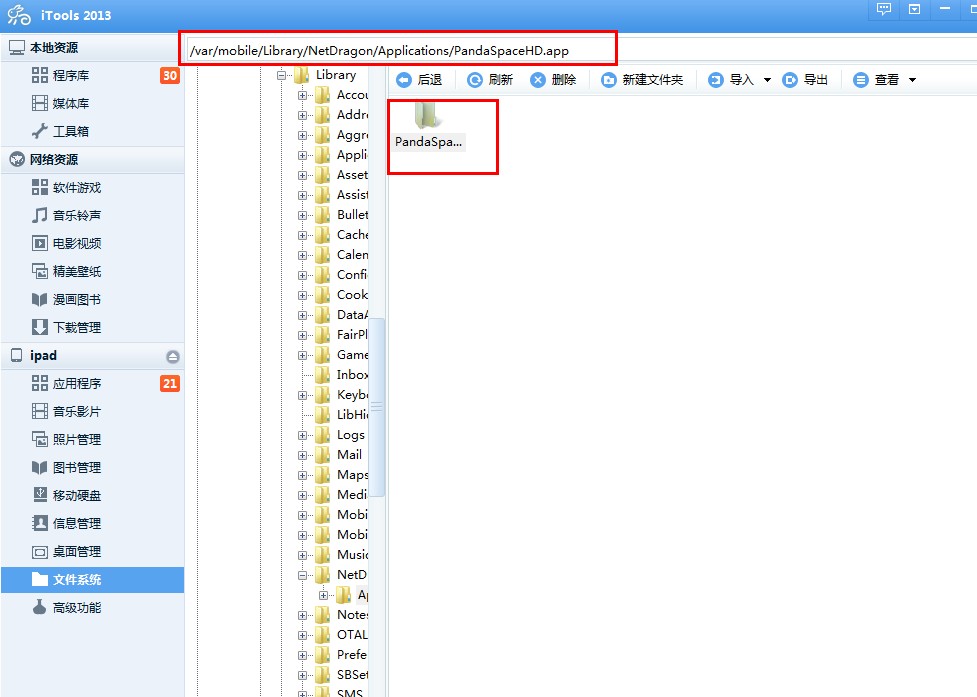Expand the Logs folder node
The height and width of the screenshot is (697, 977).
[302, 435]
